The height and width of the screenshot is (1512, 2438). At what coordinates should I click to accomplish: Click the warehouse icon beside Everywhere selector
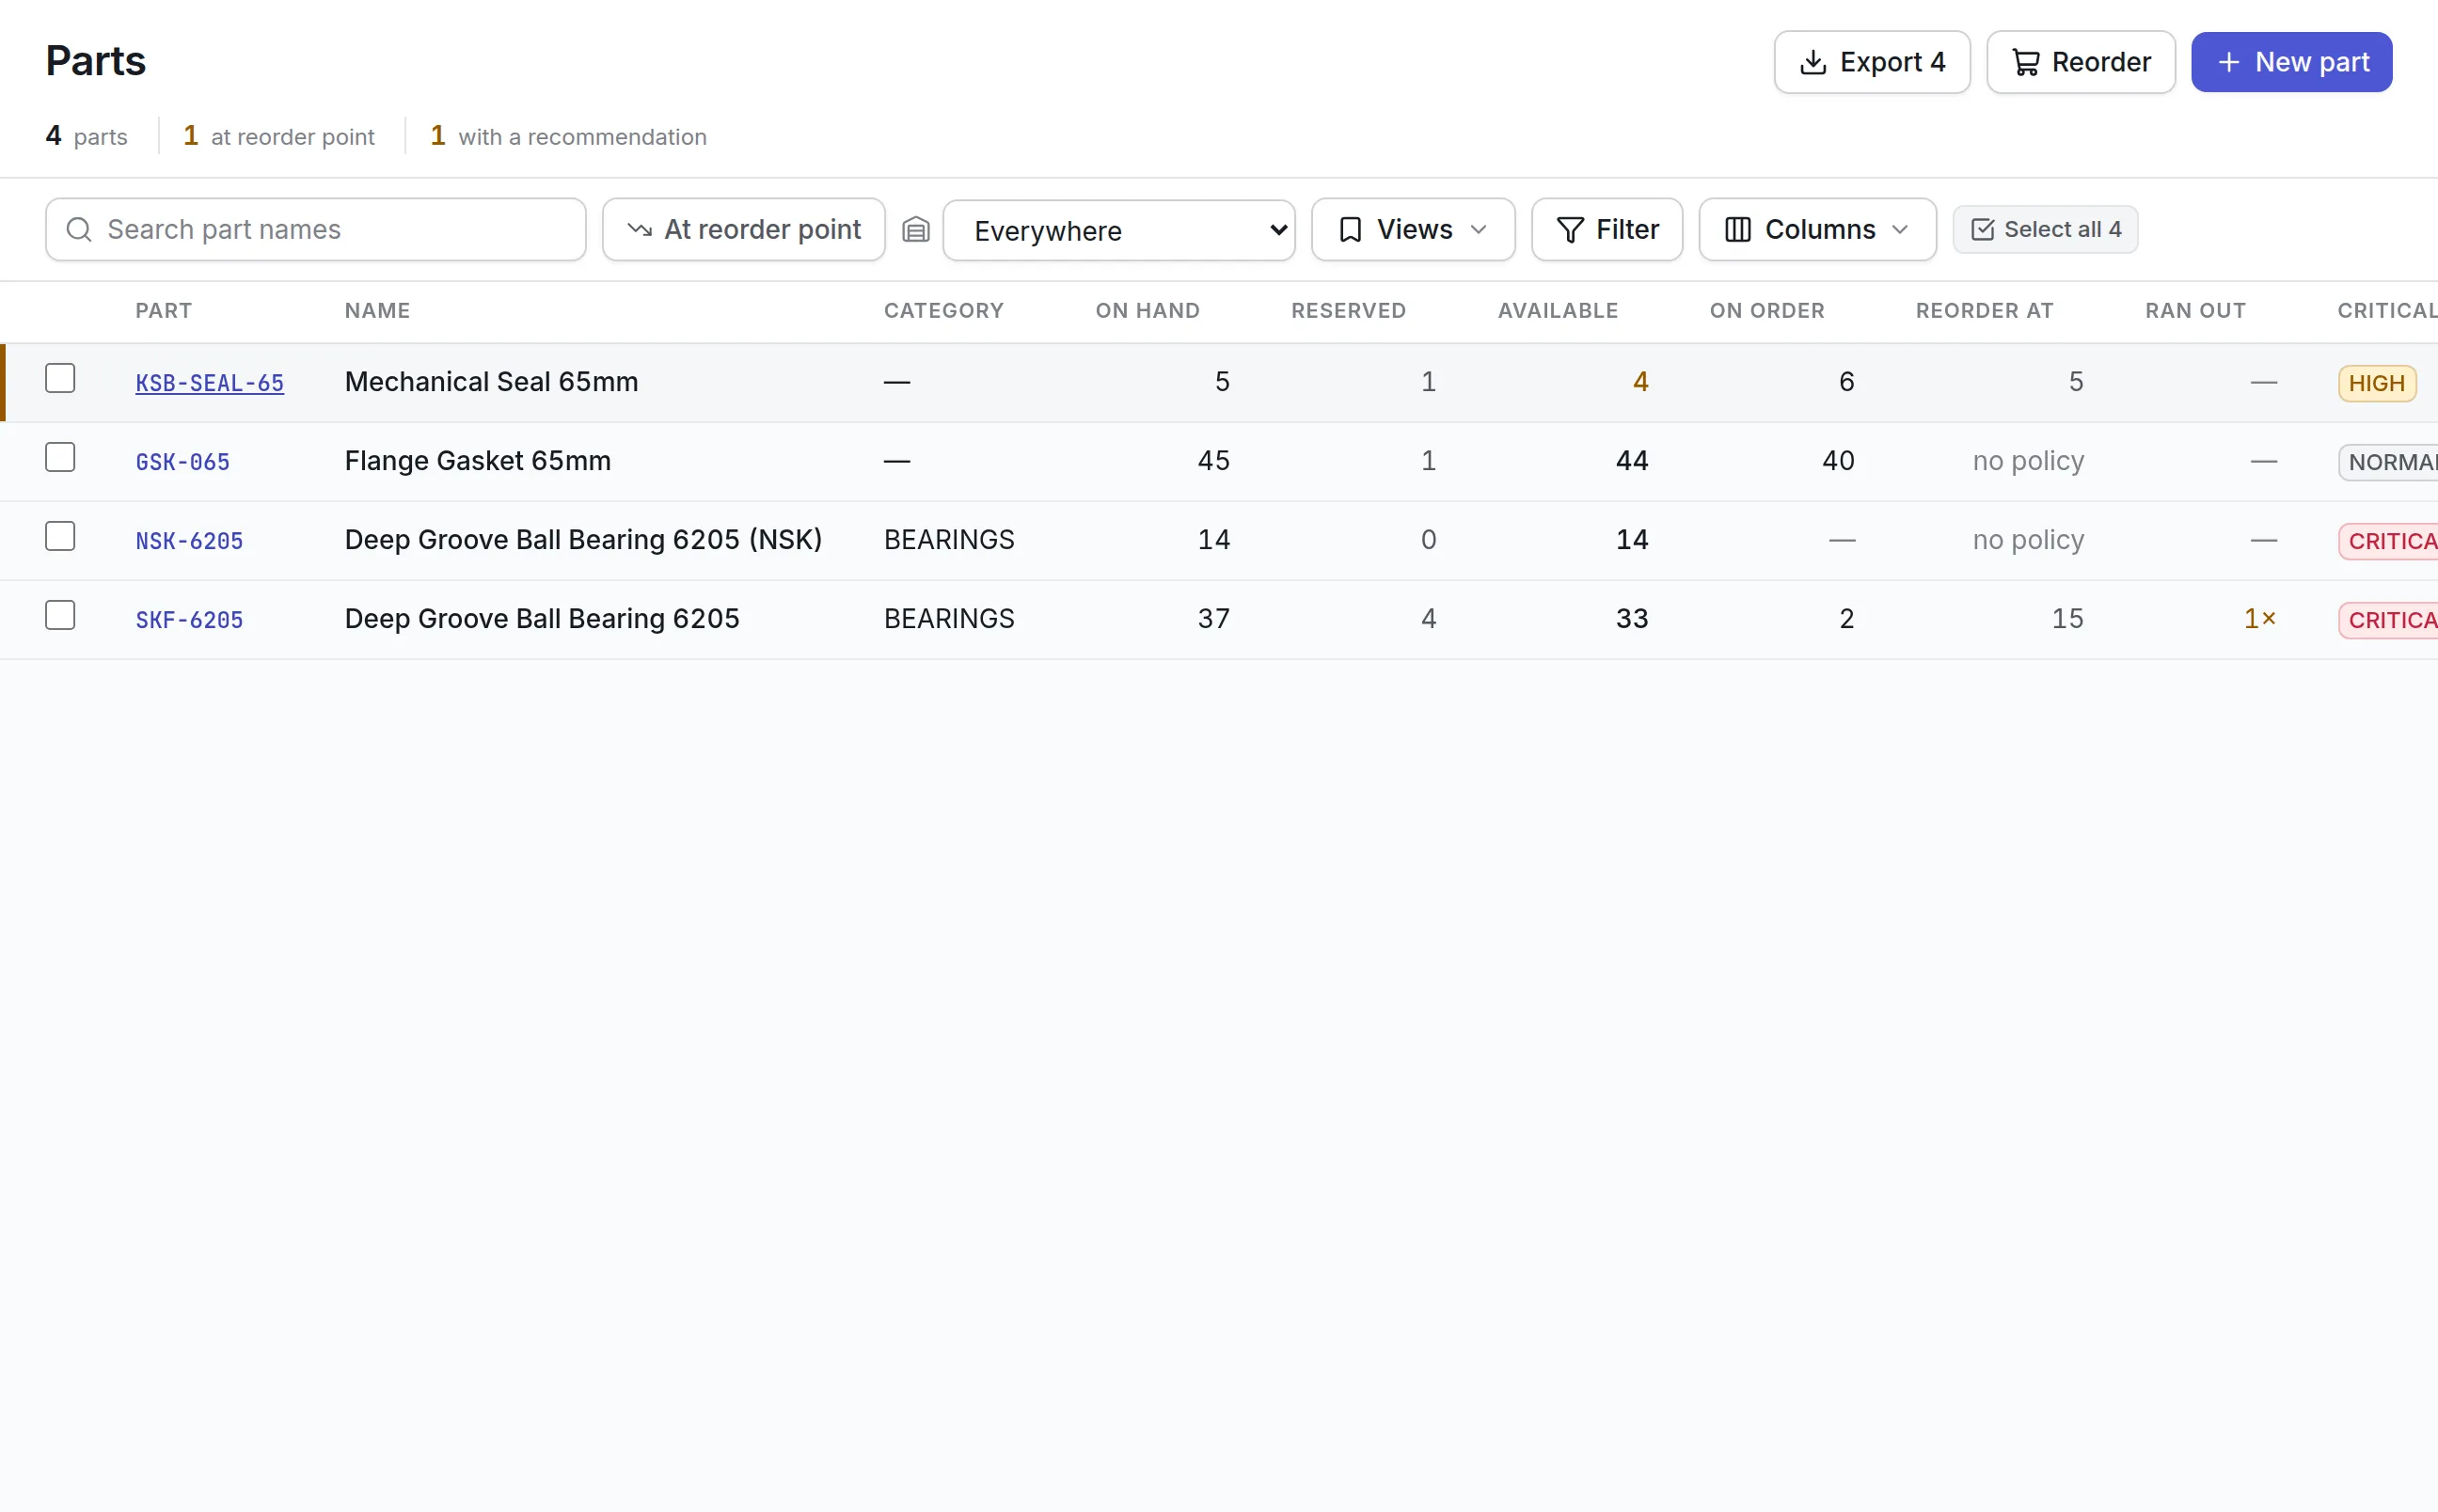pyautogui.click(x=915, y=230)
